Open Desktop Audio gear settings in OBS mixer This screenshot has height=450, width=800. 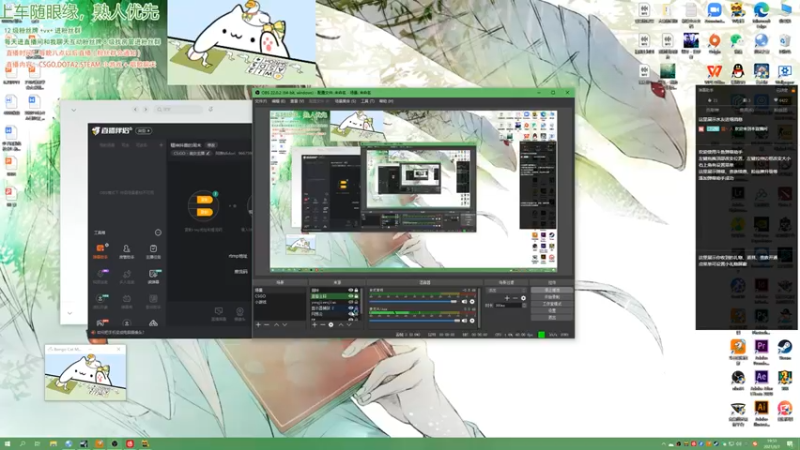(472, 302)
